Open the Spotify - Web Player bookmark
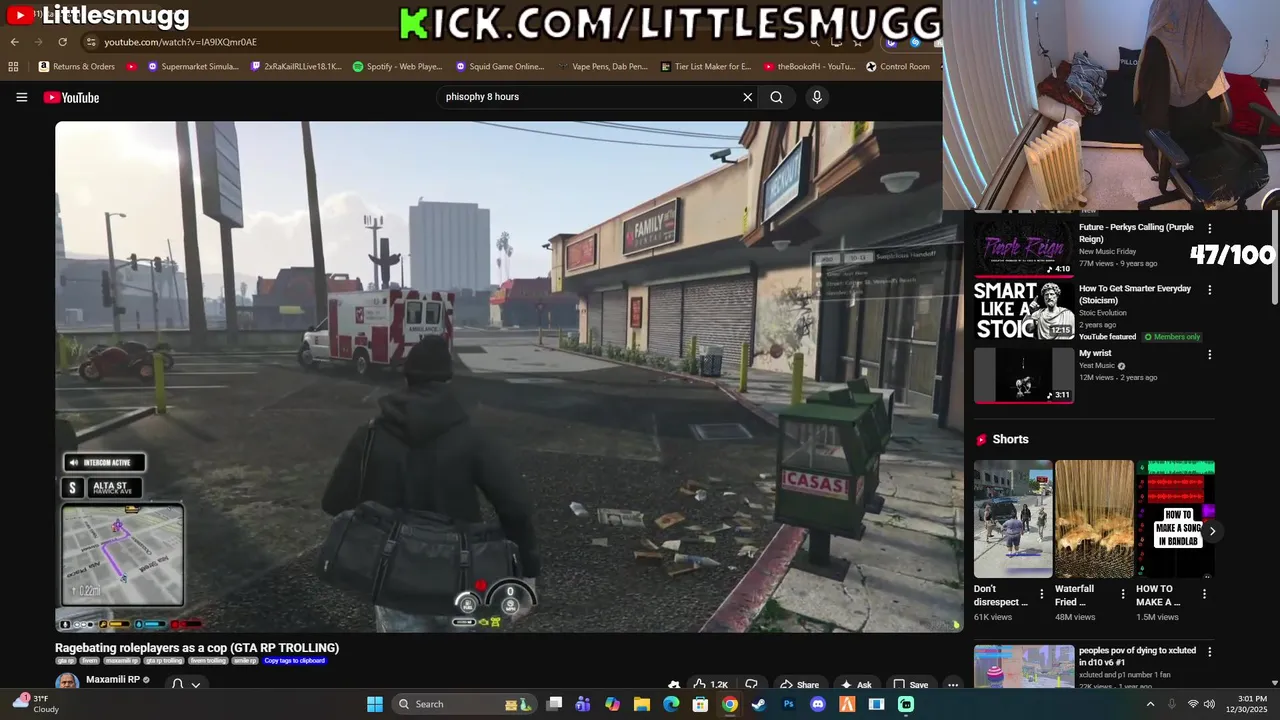The image size is (1280, 720). (397, 67)
